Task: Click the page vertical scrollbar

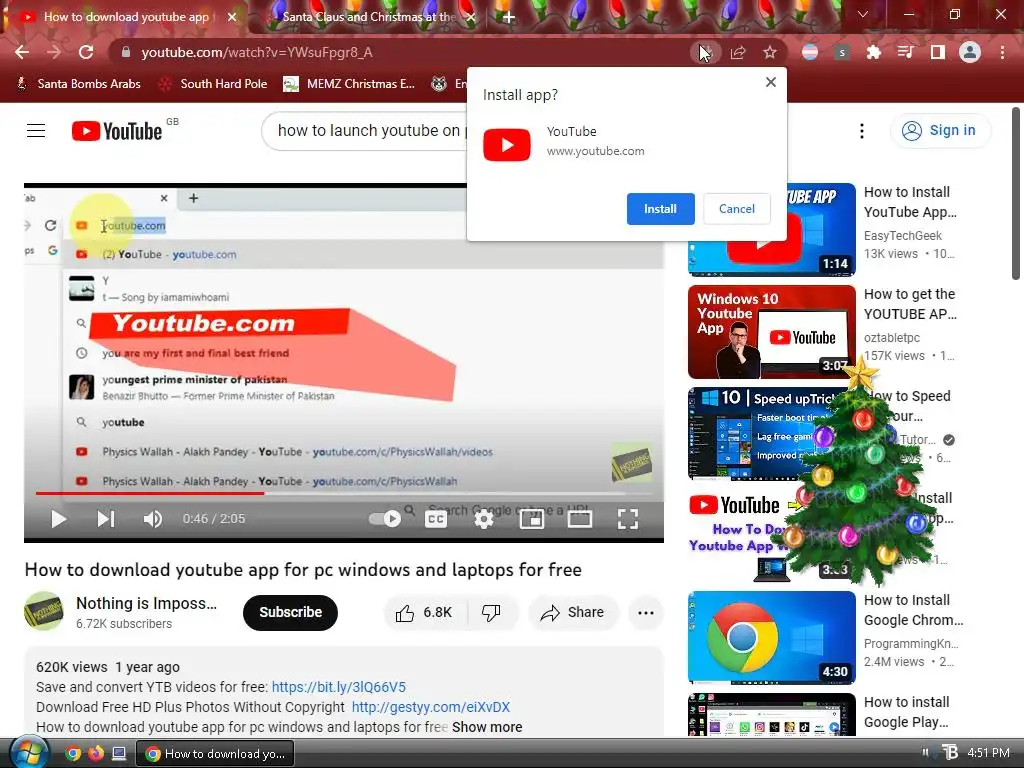Action: [x=1016, y=196]
